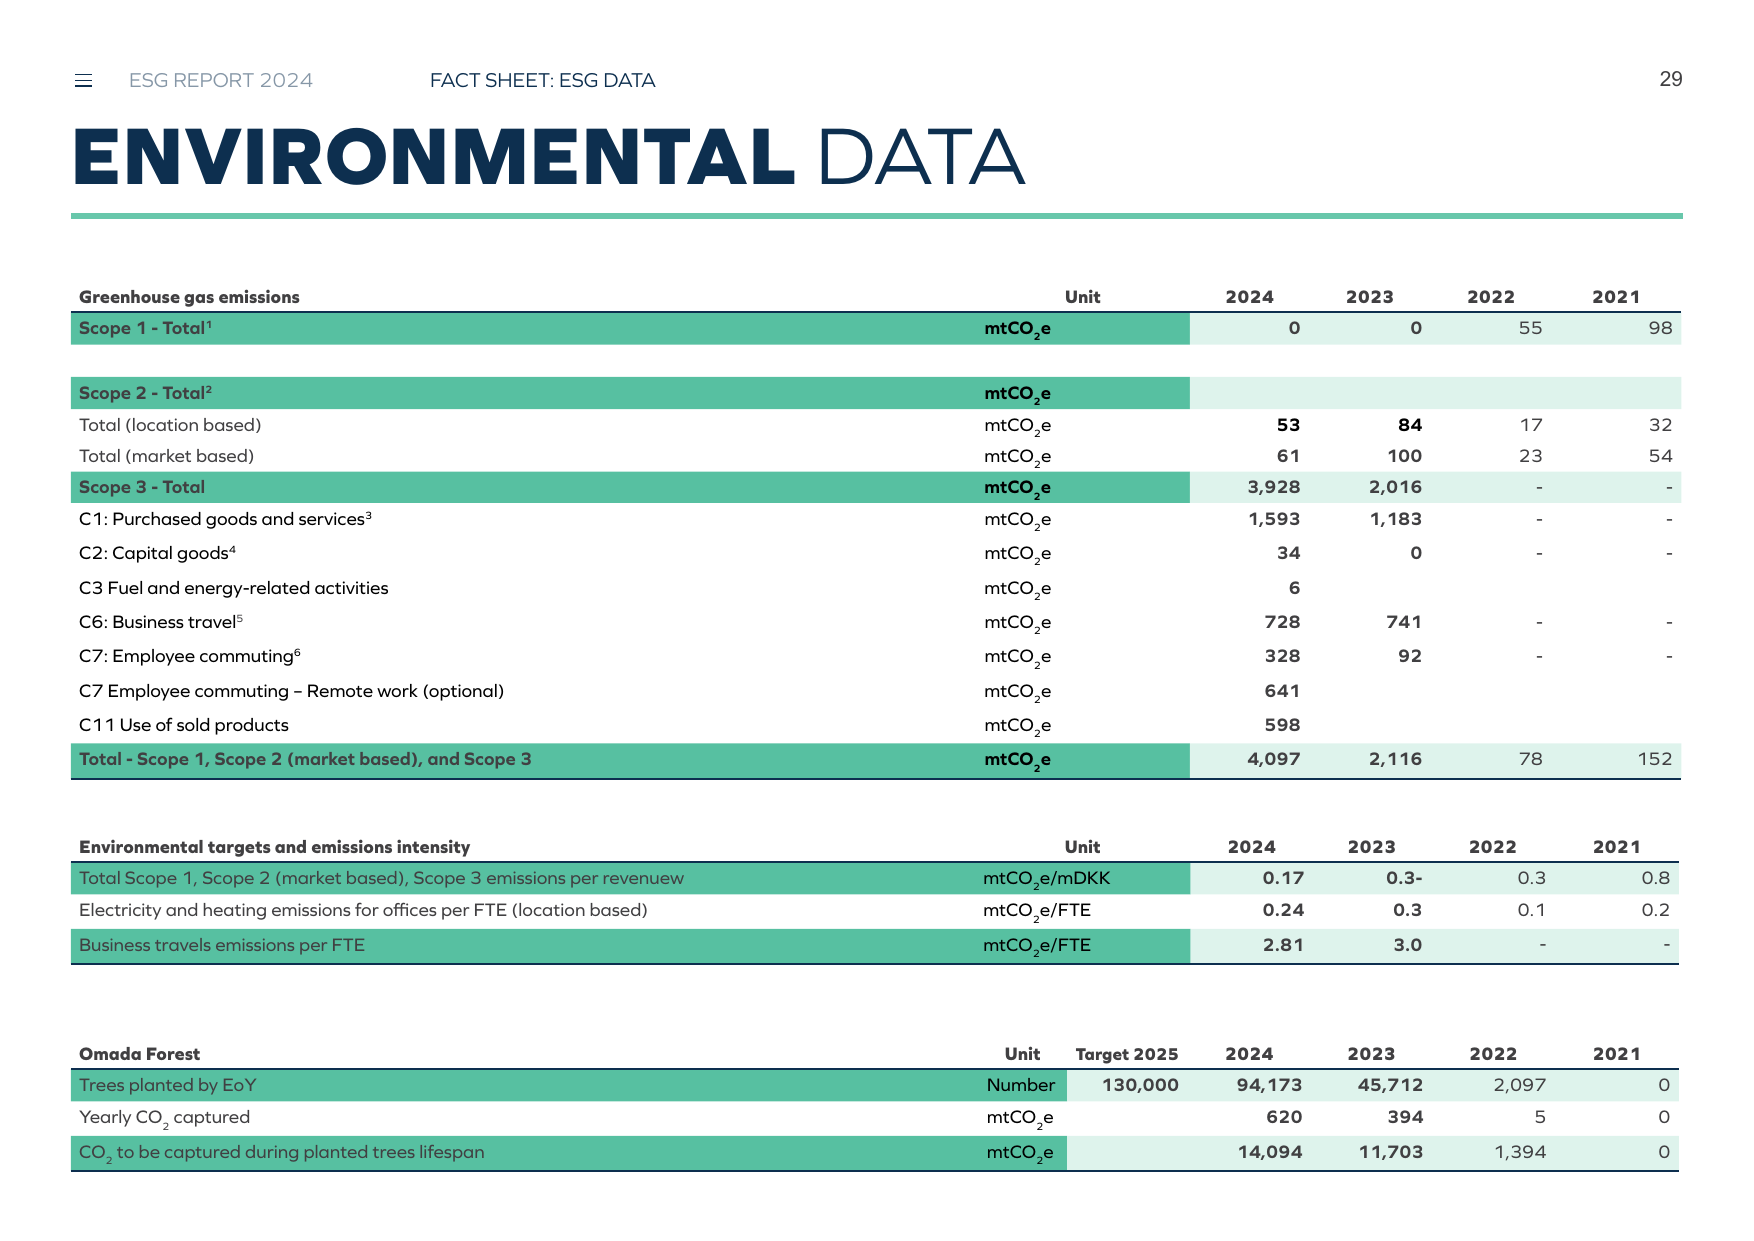Click Scope 3 2023 value 2,016
The height and width of the screenshot is (1241, 1754).
coord(1395,487)
